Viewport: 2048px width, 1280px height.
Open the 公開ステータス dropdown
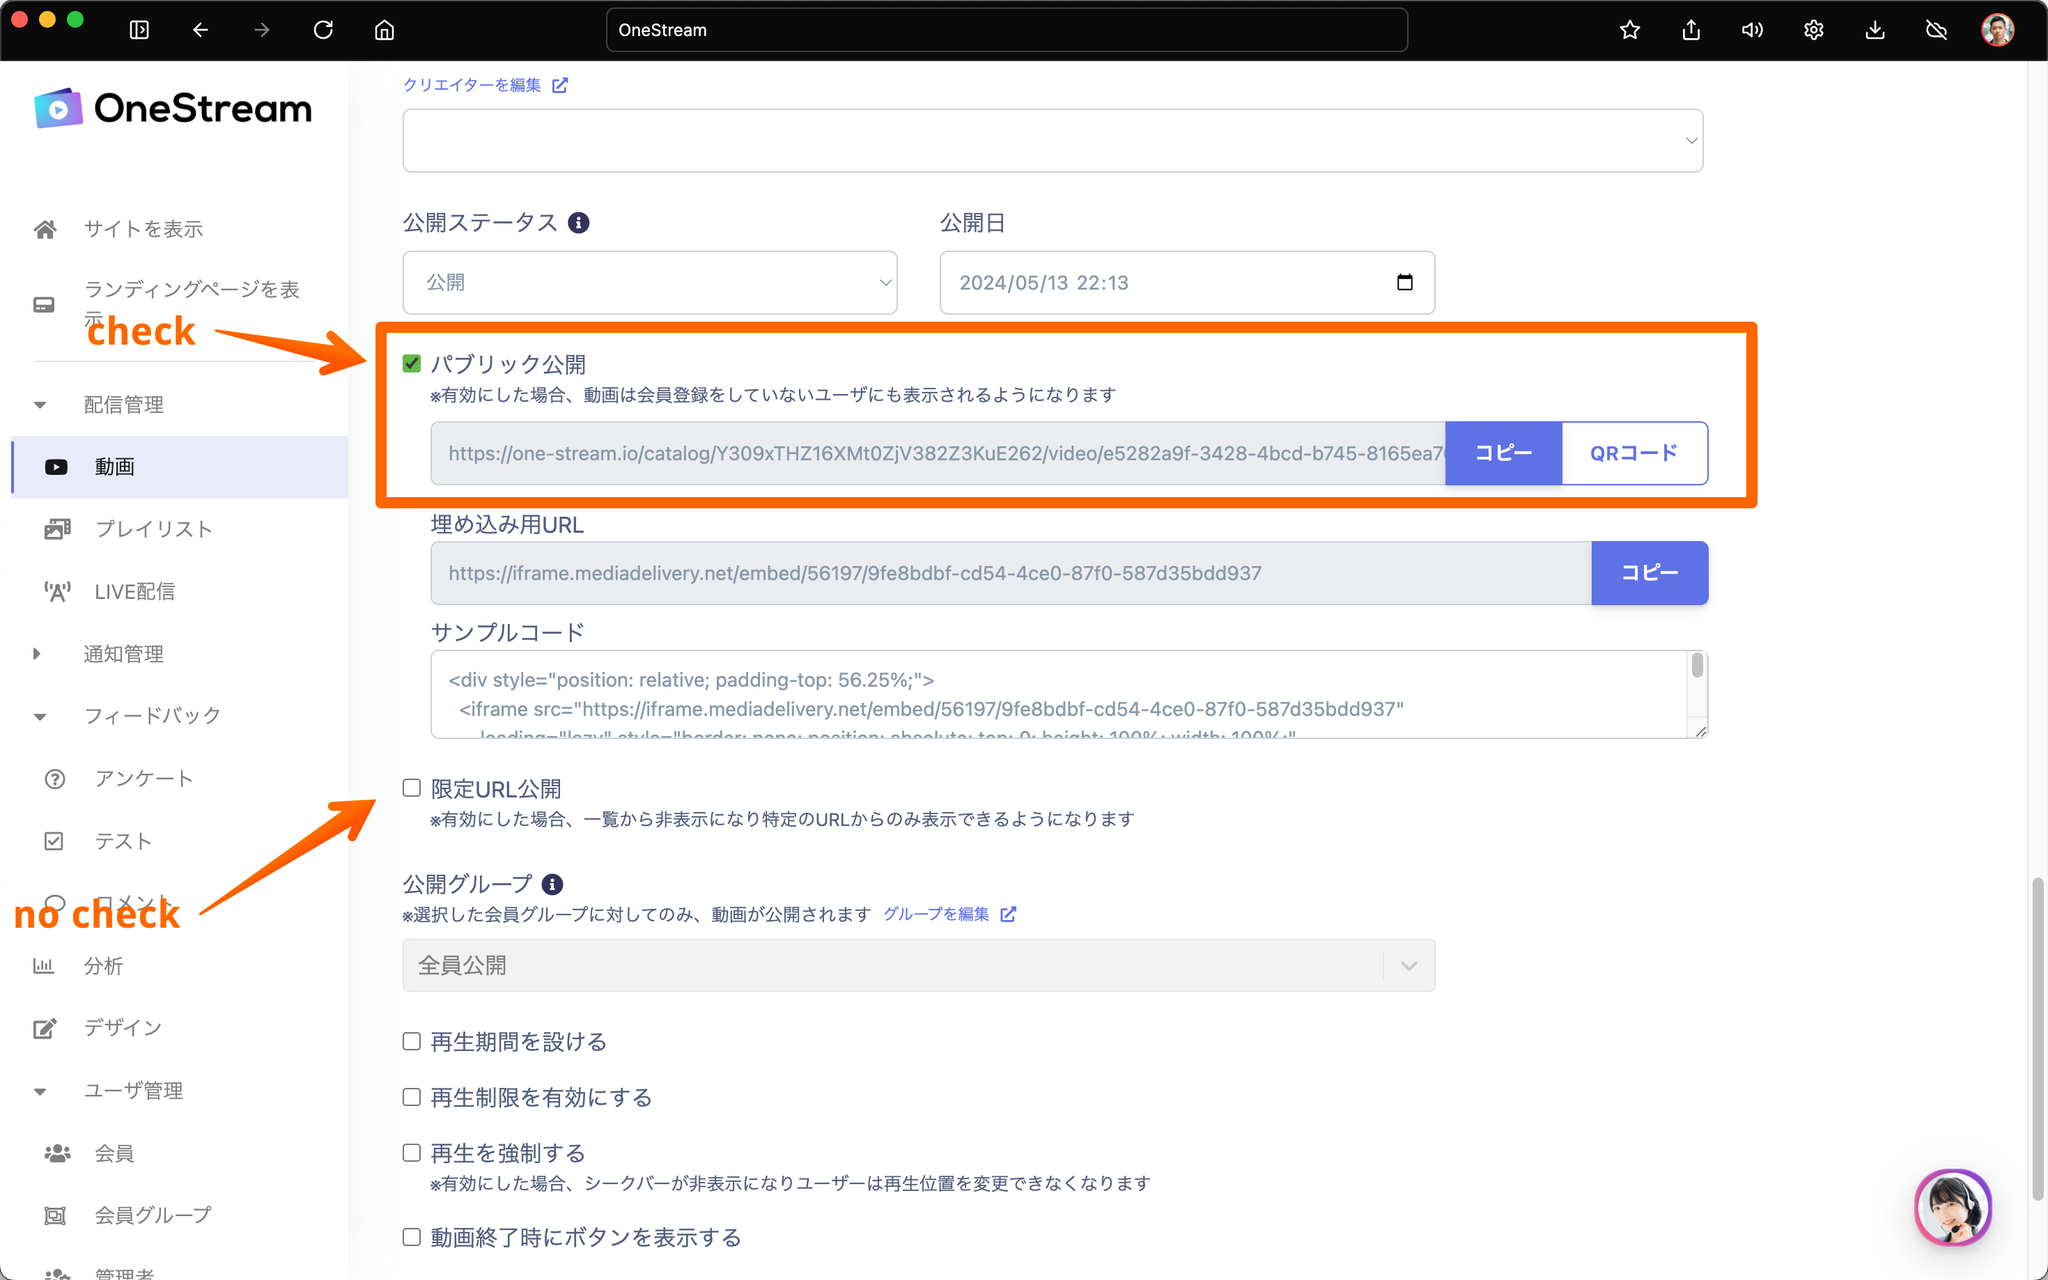coord(650,282)
